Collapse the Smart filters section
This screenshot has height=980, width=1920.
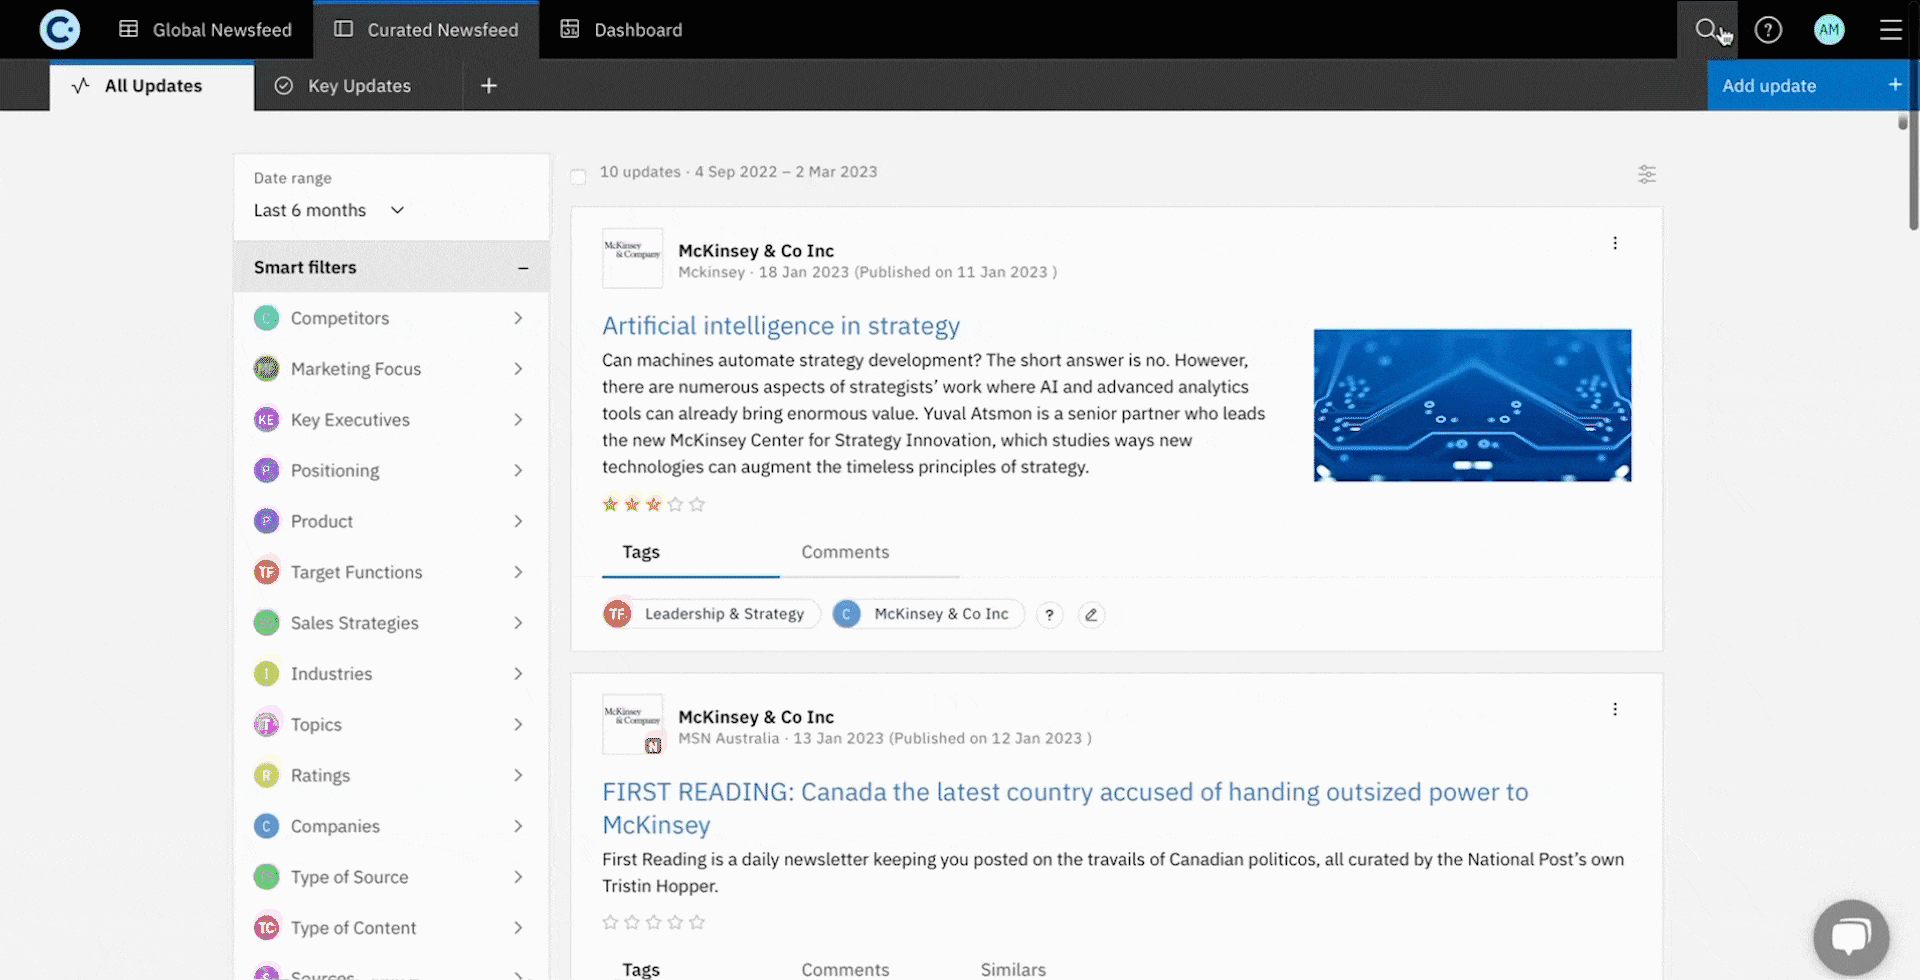pyautogui.click(x=522, y=268)
